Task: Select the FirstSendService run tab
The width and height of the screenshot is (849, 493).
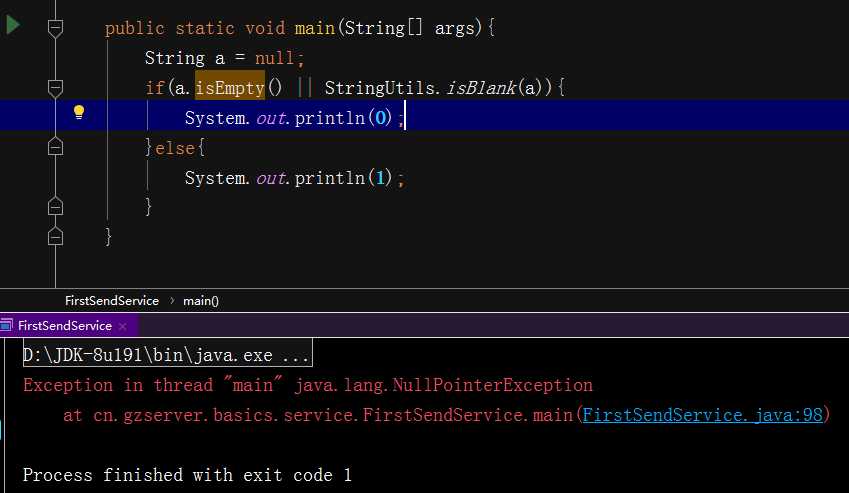Action: coord(65,326)
